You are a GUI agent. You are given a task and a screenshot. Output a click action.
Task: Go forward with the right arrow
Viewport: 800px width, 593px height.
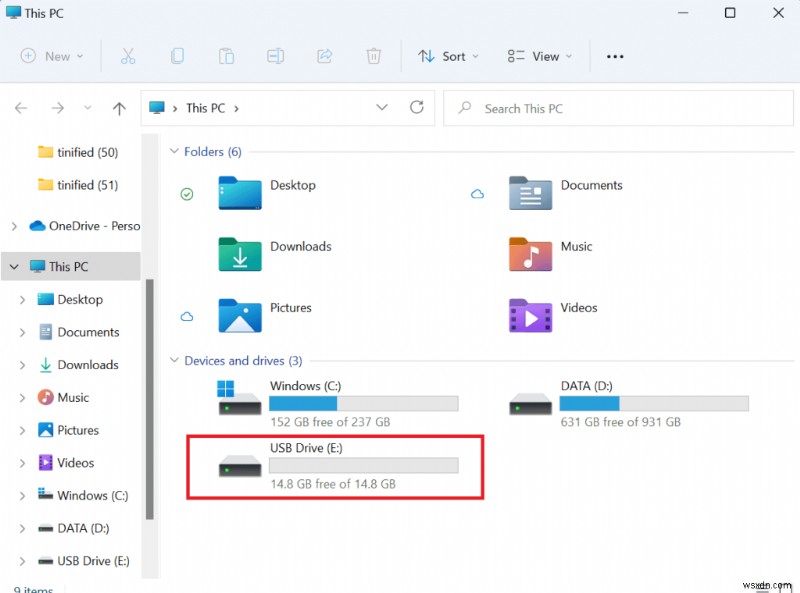pos(58,108)
